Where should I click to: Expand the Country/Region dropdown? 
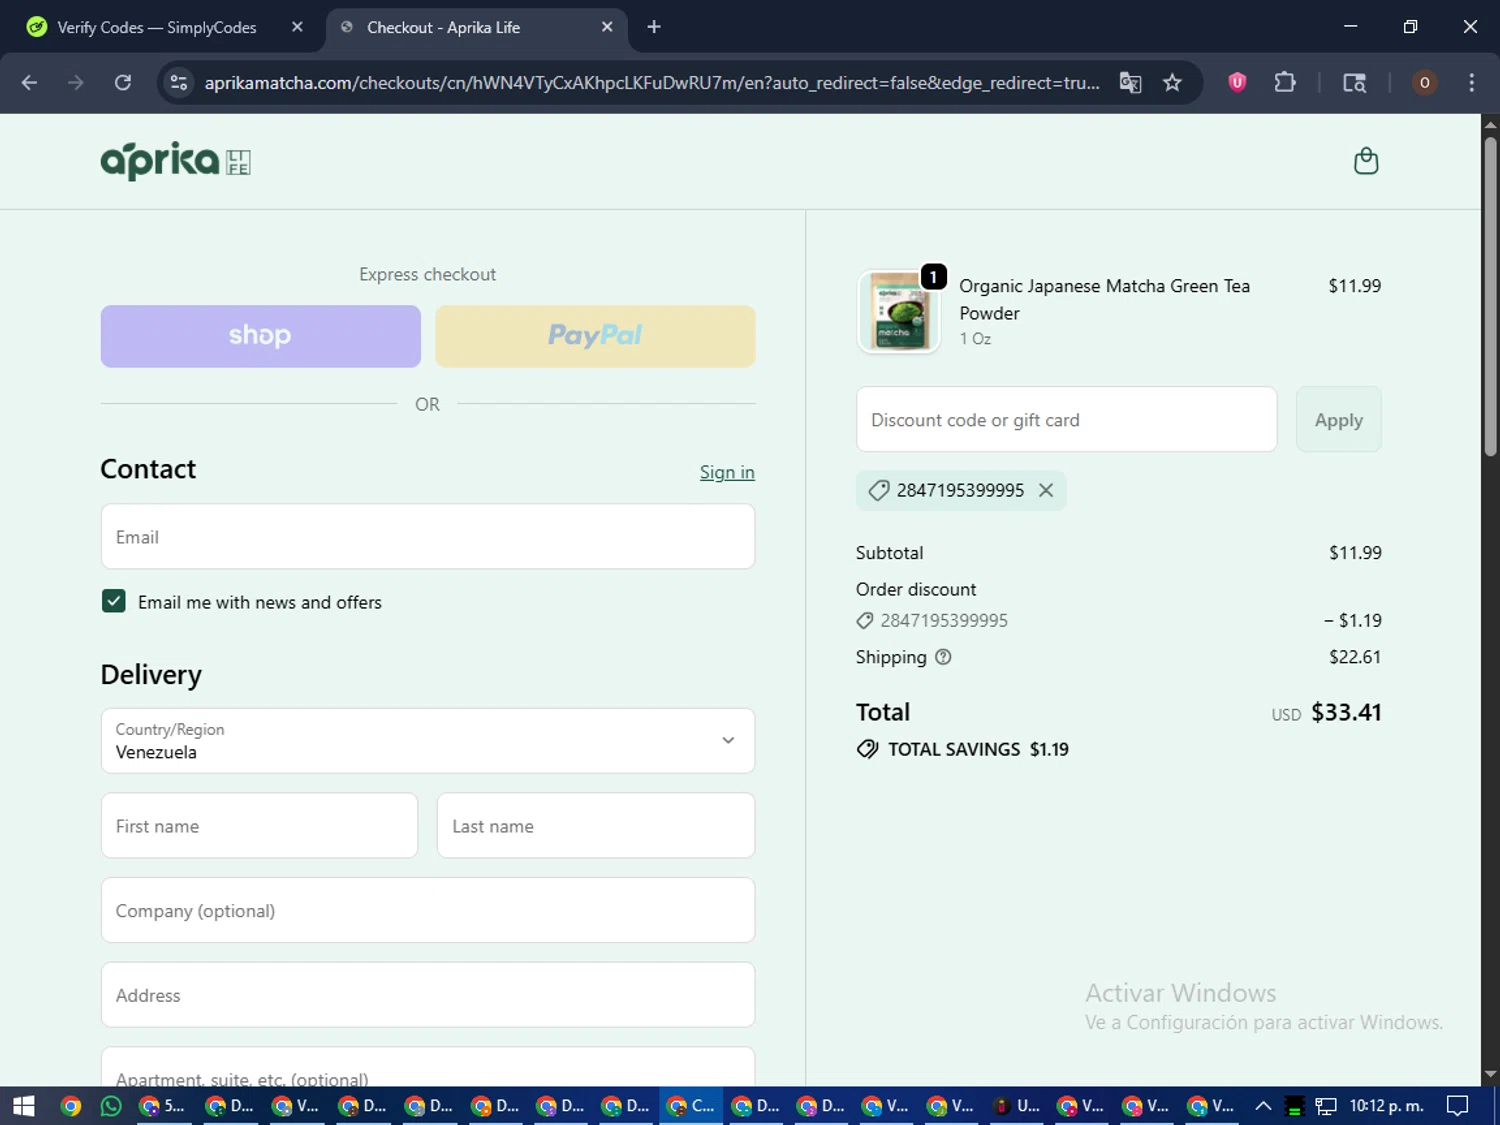tap(428, 741)
